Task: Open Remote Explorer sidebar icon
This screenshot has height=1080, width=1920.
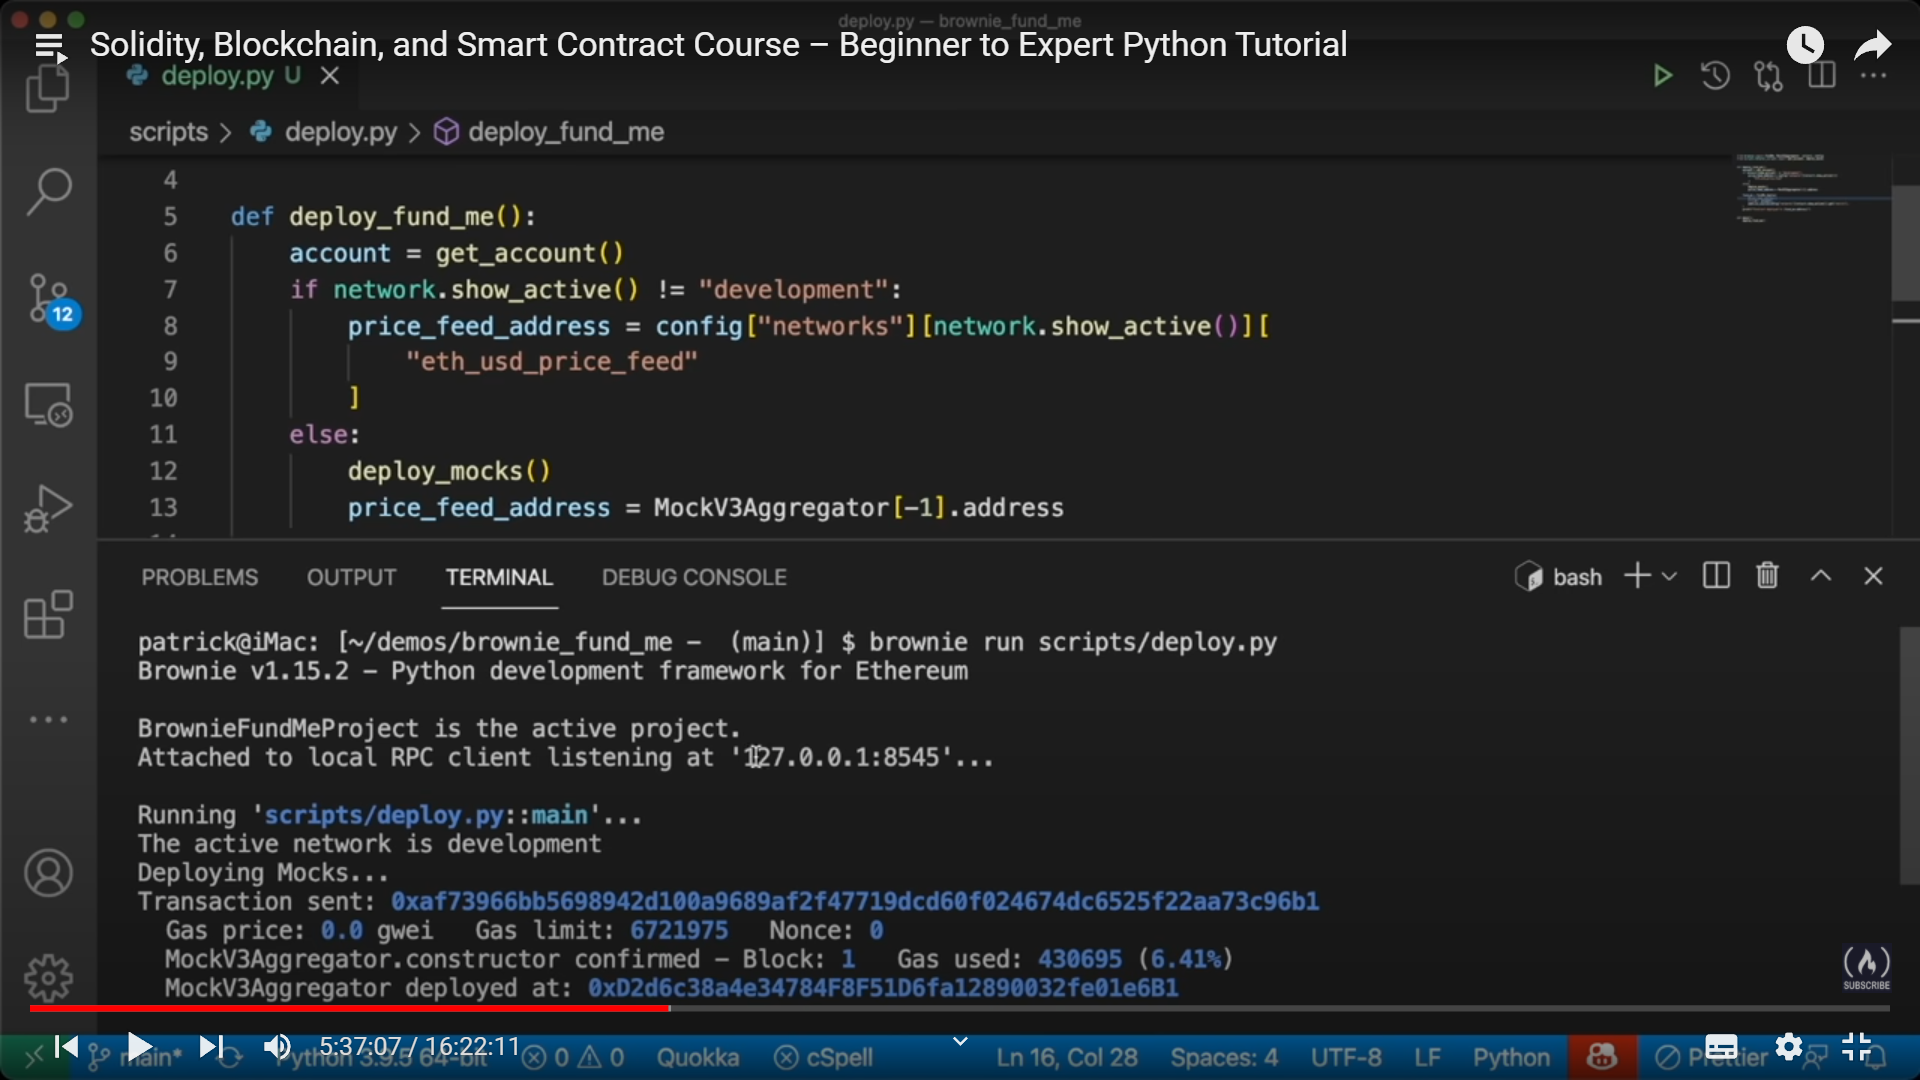Action: coord(48,405)
